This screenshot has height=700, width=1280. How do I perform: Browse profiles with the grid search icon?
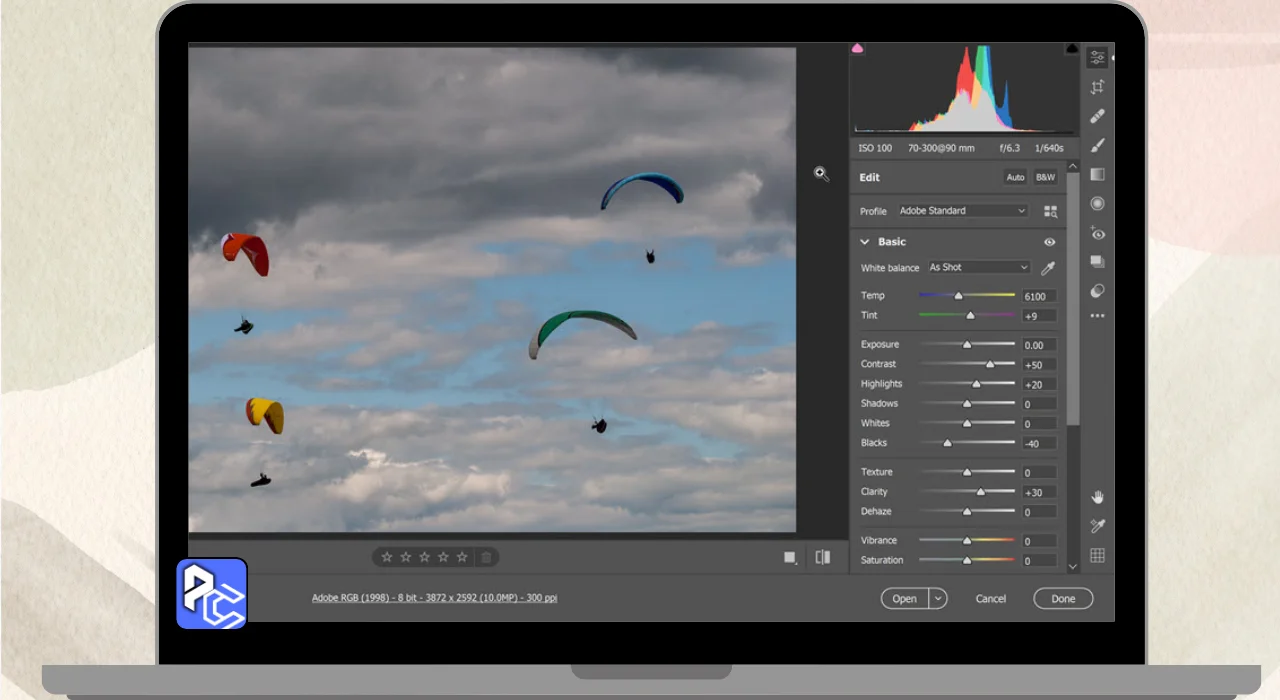(1050, 211)
